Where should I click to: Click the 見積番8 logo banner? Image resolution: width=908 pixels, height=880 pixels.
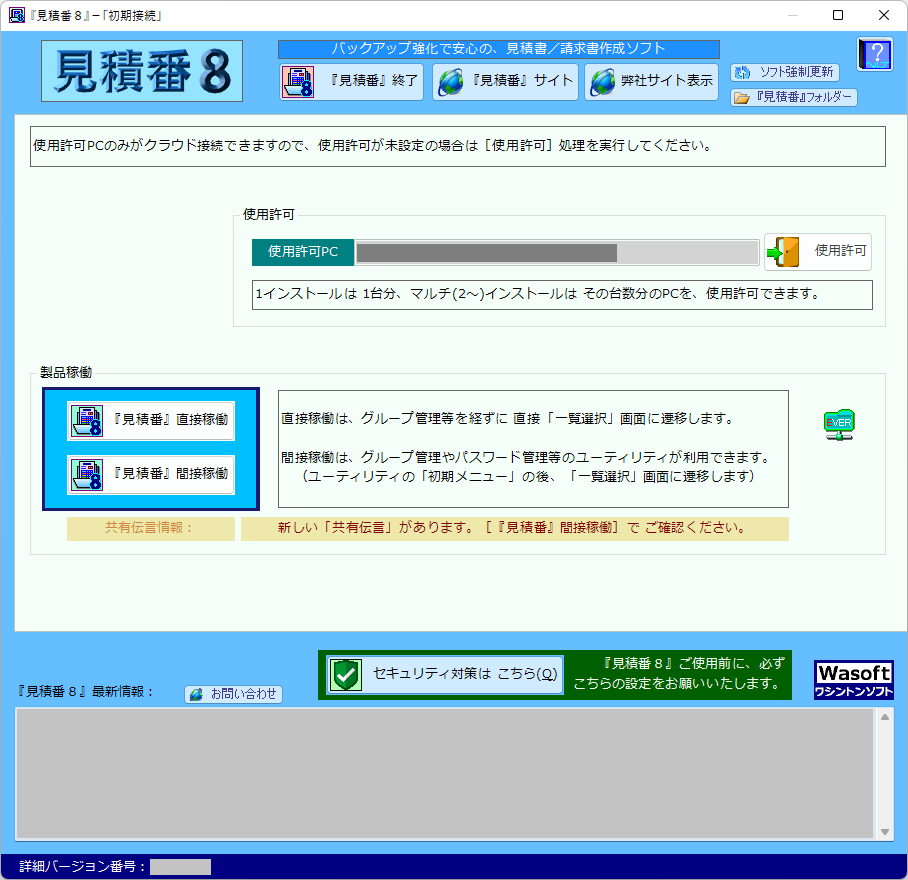click(x=142, y=71)
